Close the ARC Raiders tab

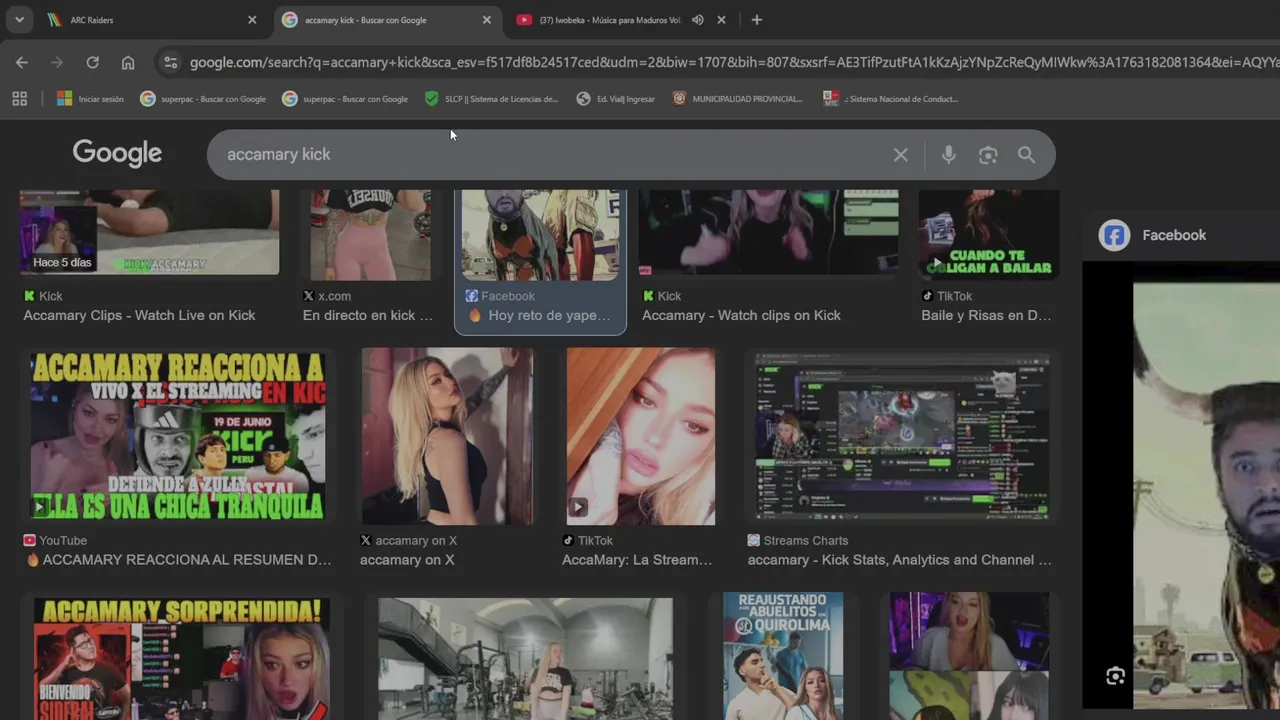(252, 20)
